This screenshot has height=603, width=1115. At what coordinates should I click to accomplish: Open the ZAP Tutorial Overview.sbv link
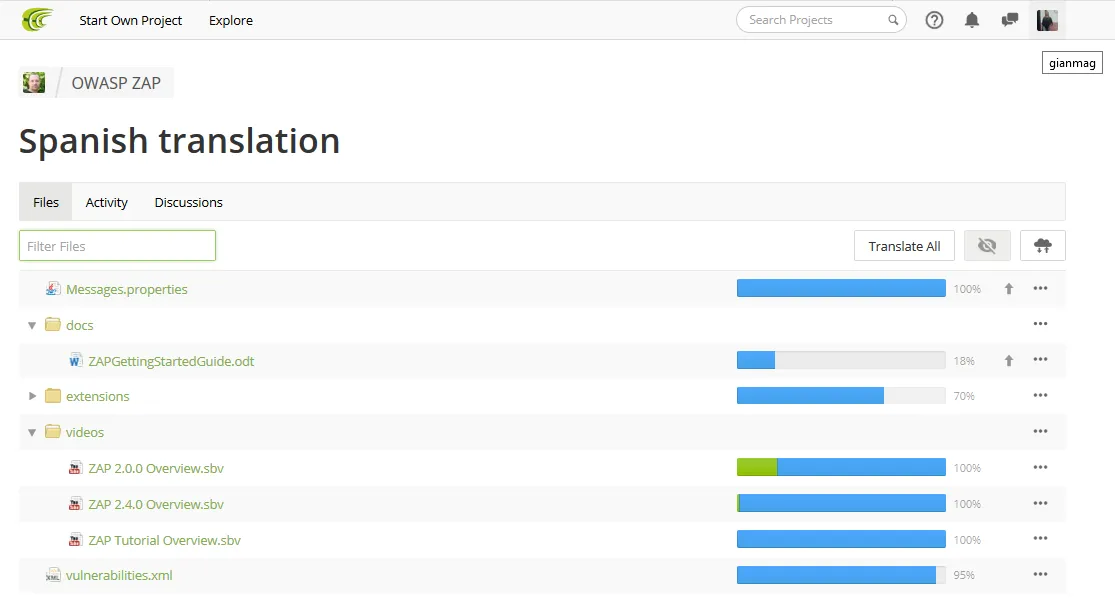point(164,540)
